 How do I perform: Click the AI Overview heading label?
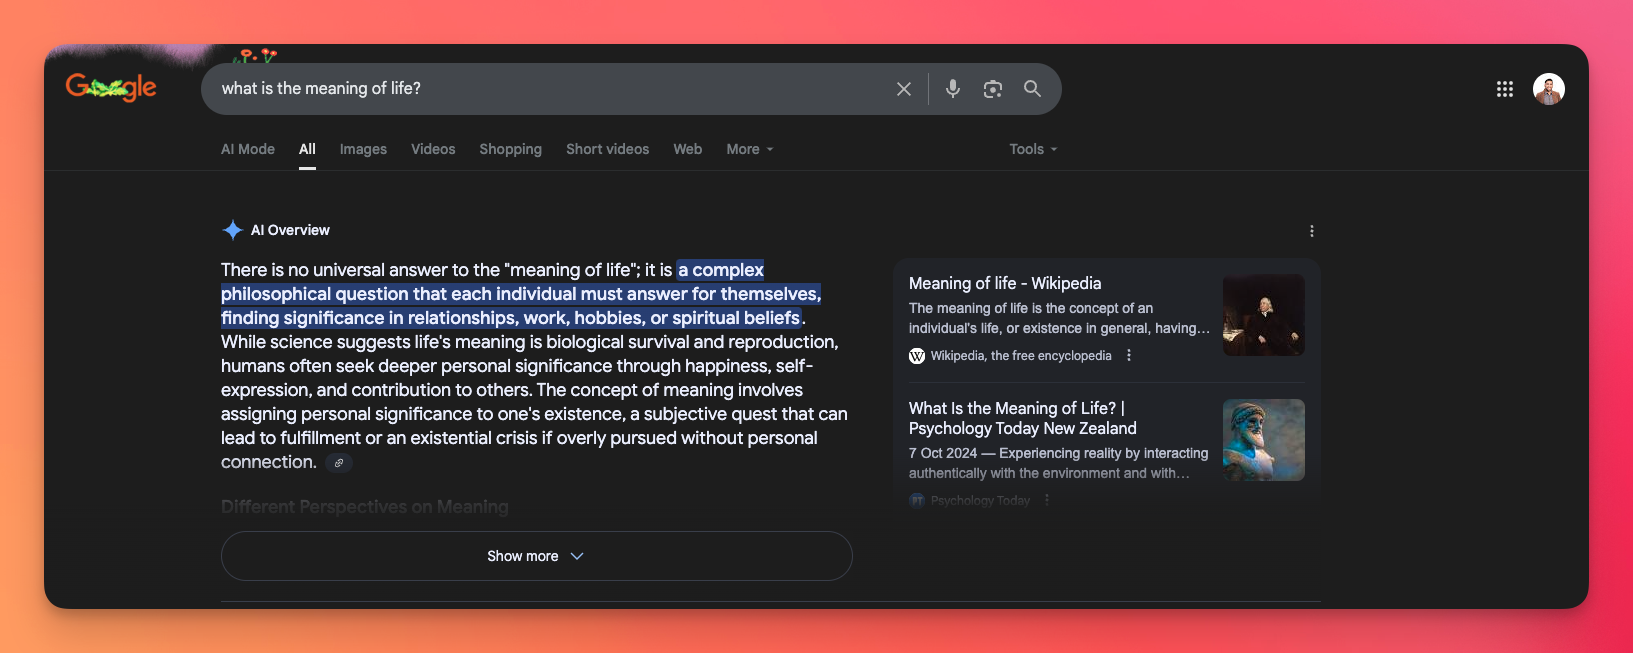290,230
